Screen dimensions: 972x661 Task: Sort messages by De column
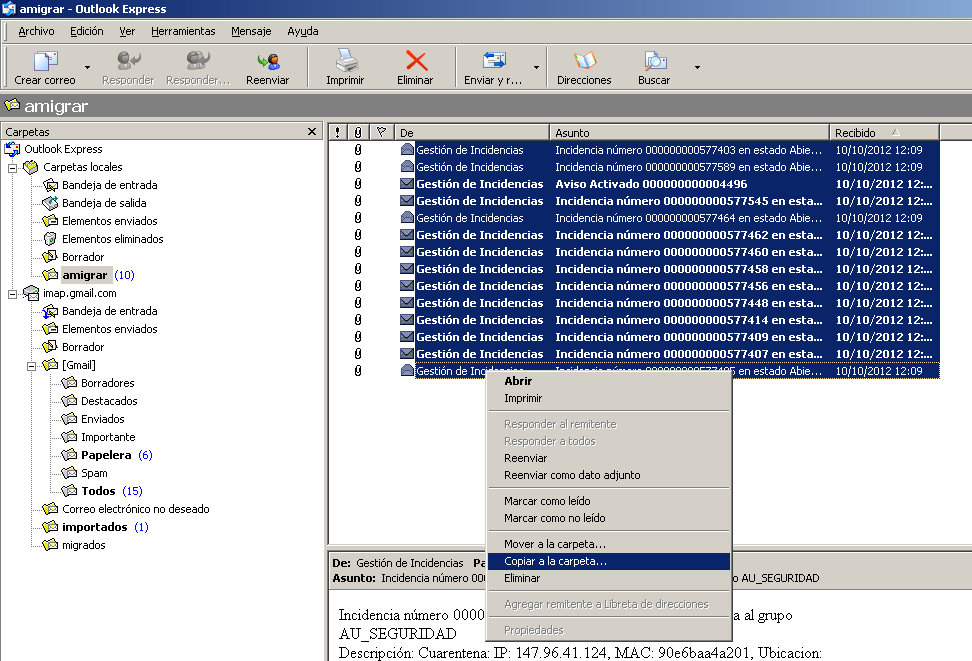[x=472, y=132]
